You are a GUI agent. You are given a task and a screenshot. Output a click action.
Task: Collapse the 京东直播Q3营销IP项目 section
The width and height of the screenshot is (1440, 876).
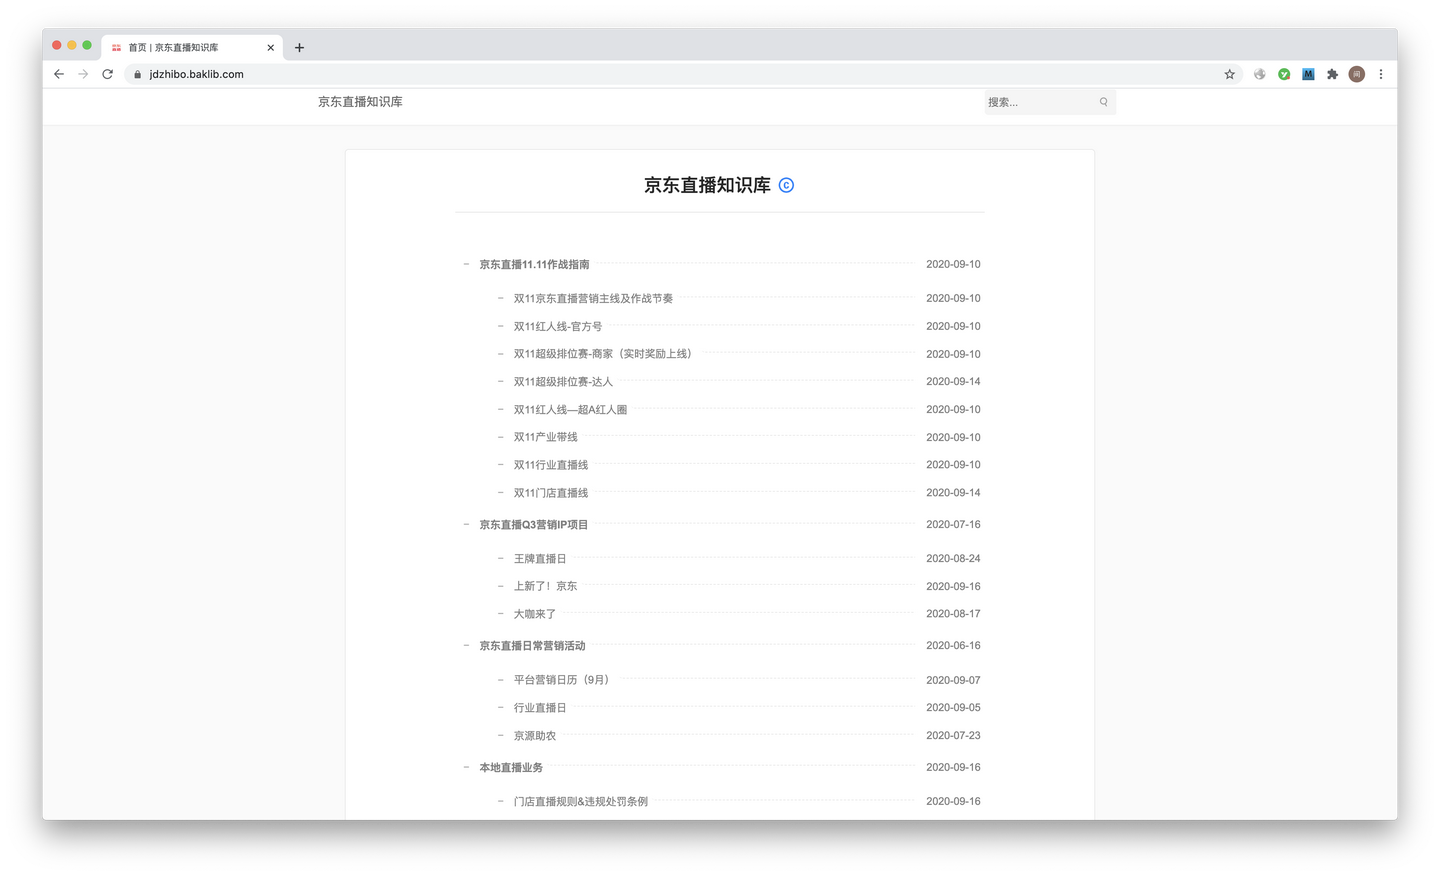[x=466, y=524]
